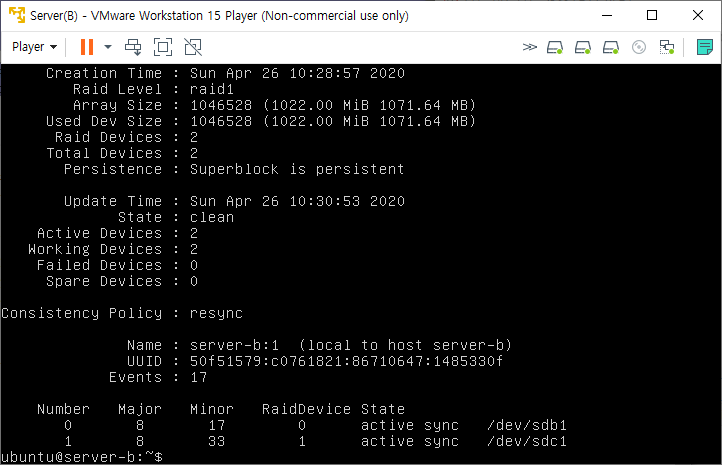Click the /dev/sdc1 device entry
This screenshot has height=465, width=722.
tap(527, 441)
